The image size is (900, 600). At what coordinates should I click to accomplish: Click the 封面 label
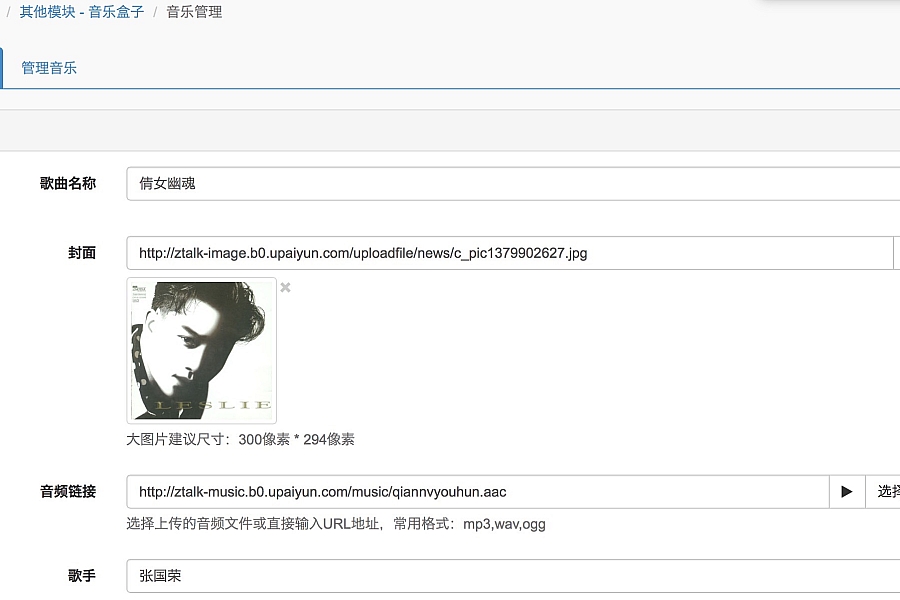[x=82, y=253]
